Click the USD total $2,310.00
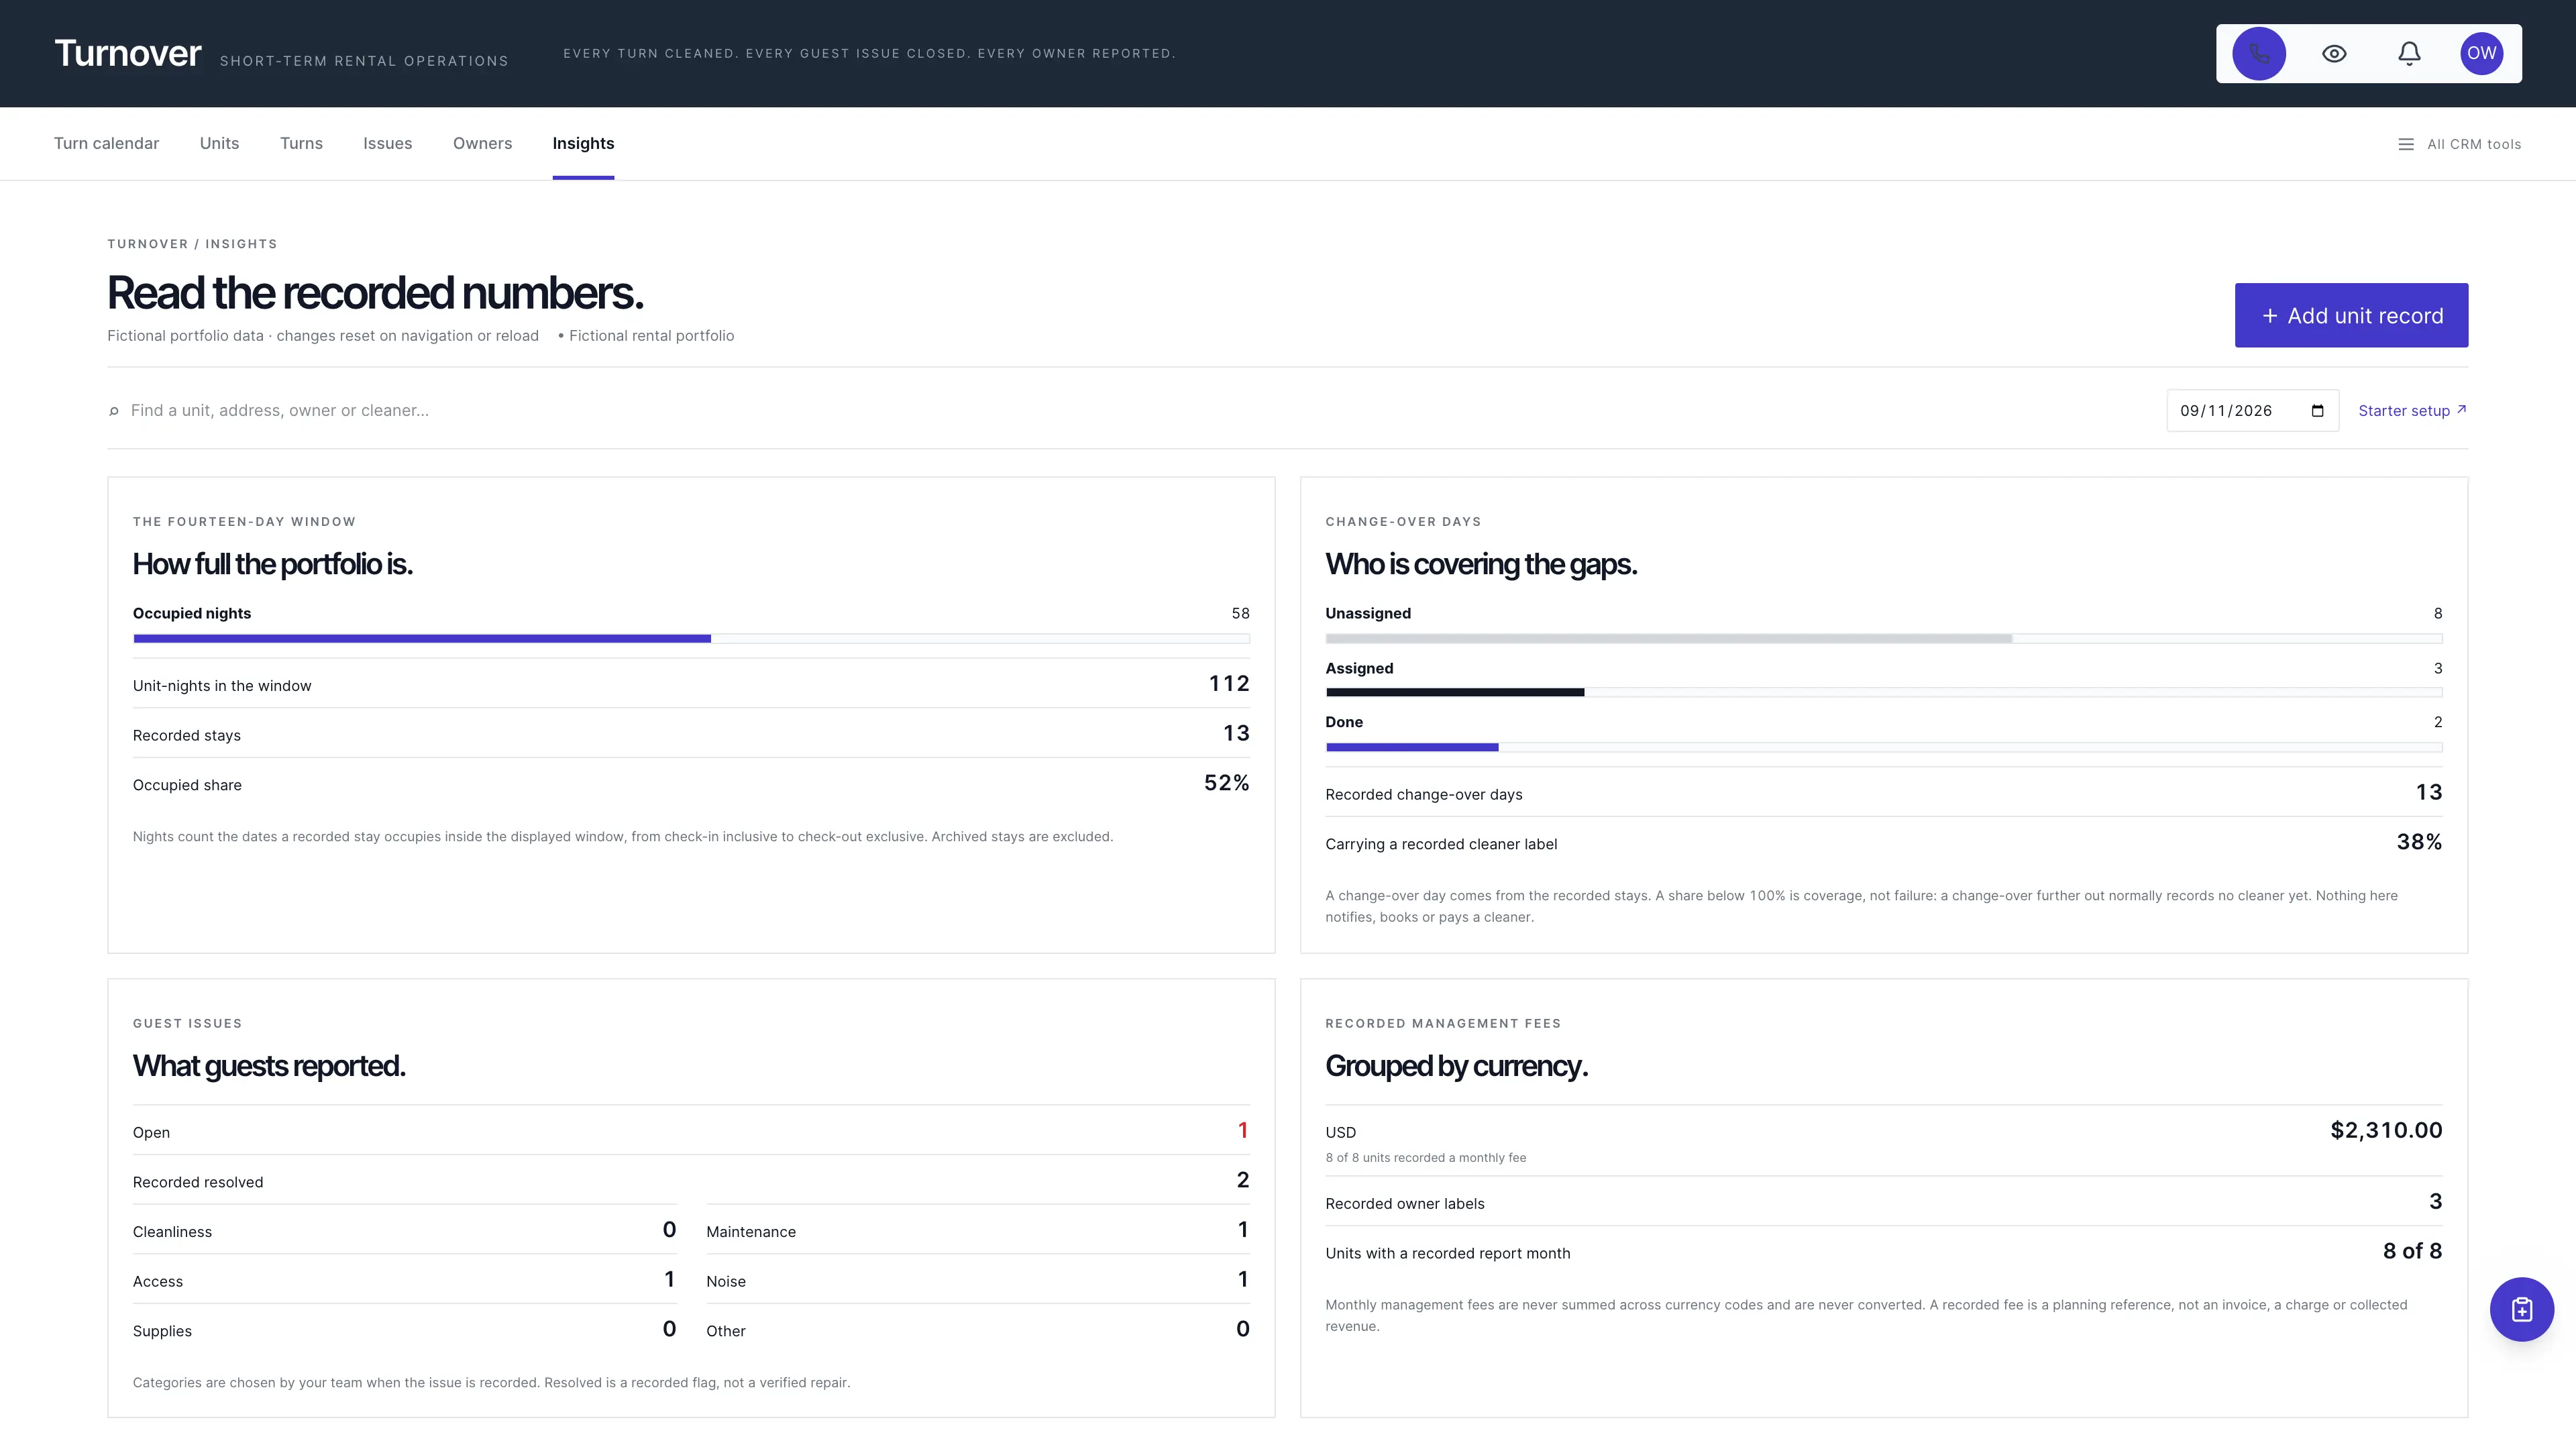Screen dimensions: 2576x1449 pyautogui.click(x=2386, y=1130)
